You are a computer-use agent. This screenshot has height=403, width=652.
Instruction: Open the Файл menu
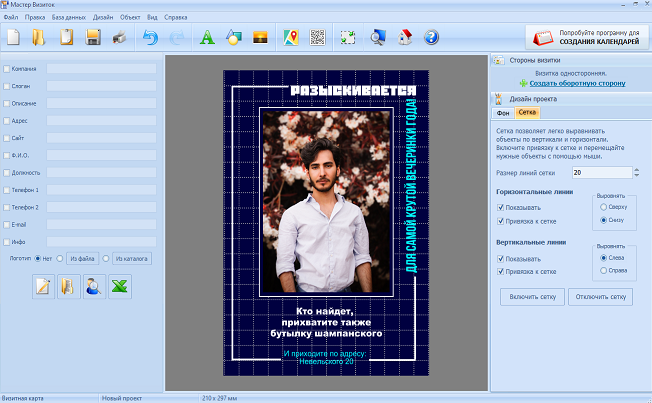[11, 17]
